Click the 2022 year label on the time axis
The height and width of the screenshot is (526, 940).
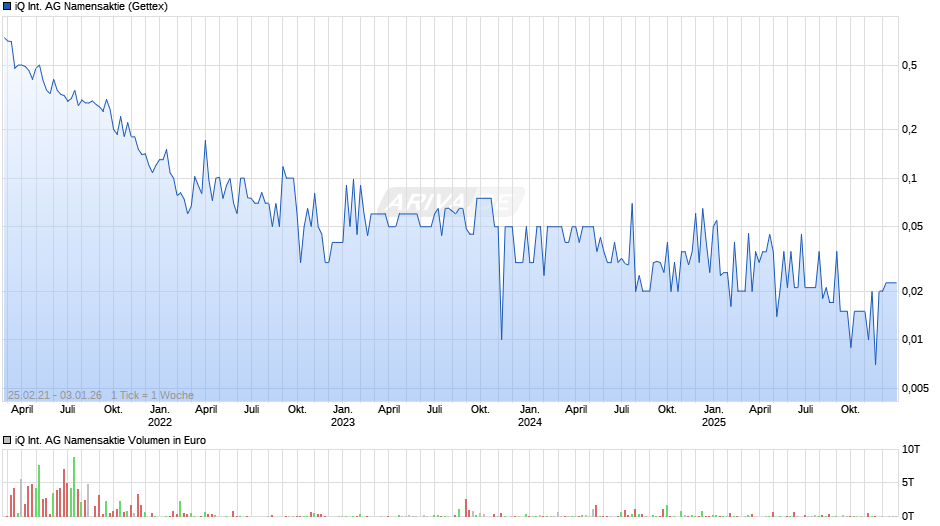coord(159,422)
